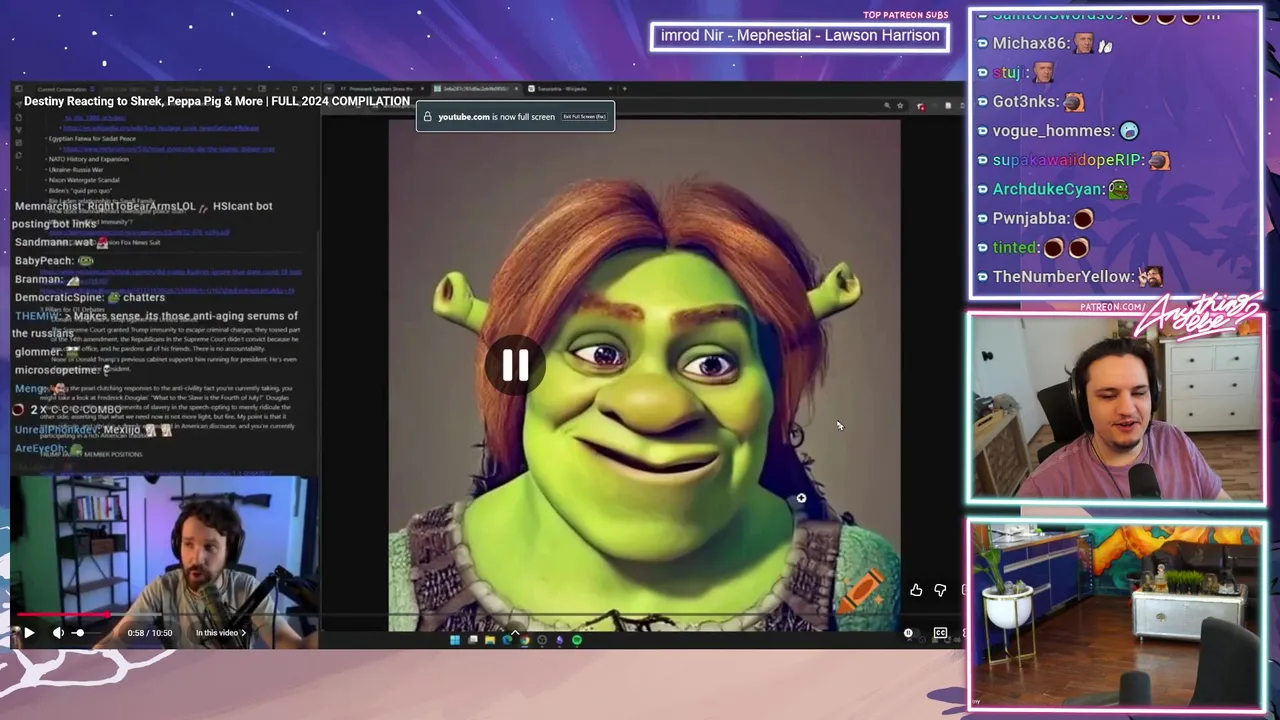Open the purple Obsidian icon in inner taskbar
Screen dimensions: 1280x720
[559, 640]
